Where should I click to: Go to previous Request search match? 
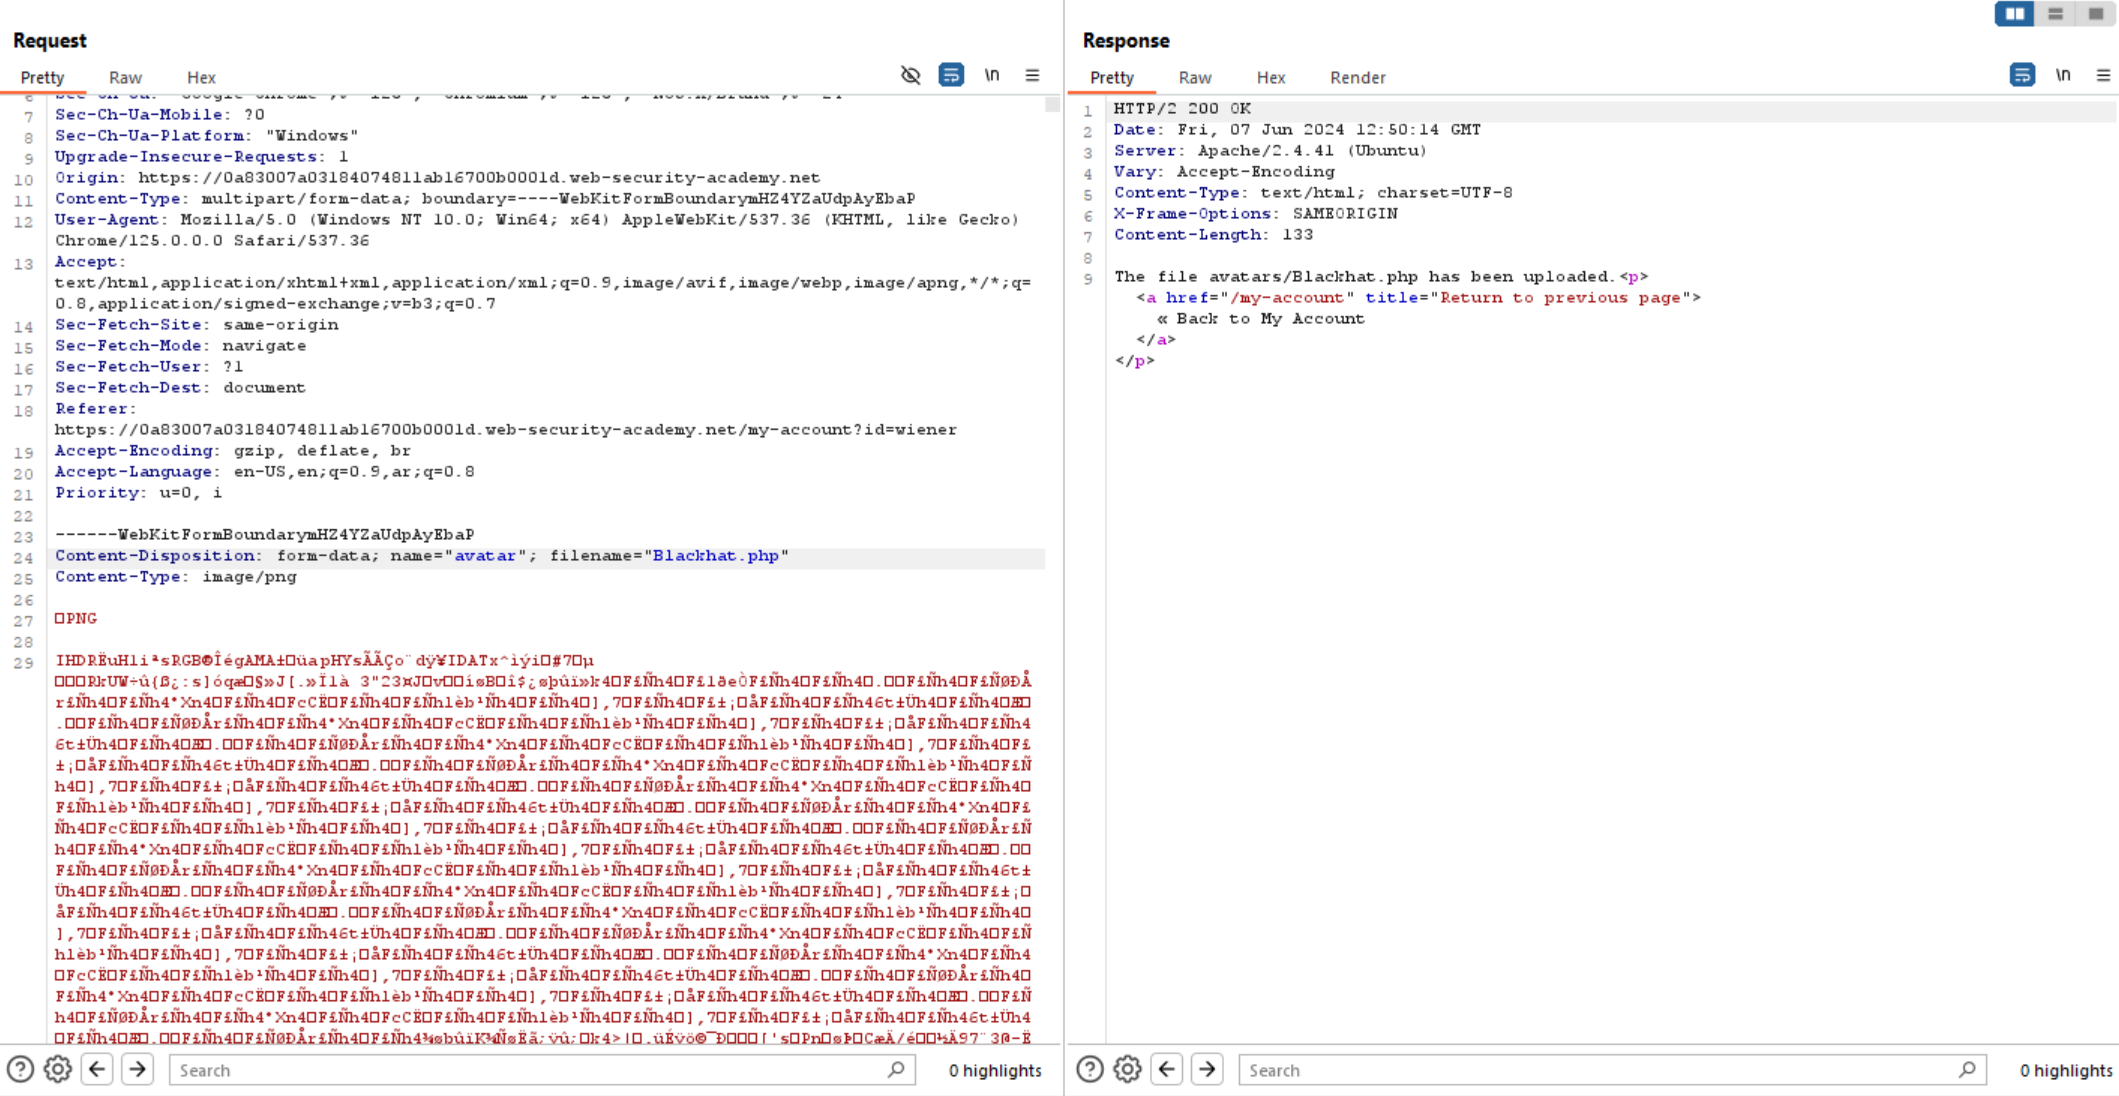coord(97,1069)
